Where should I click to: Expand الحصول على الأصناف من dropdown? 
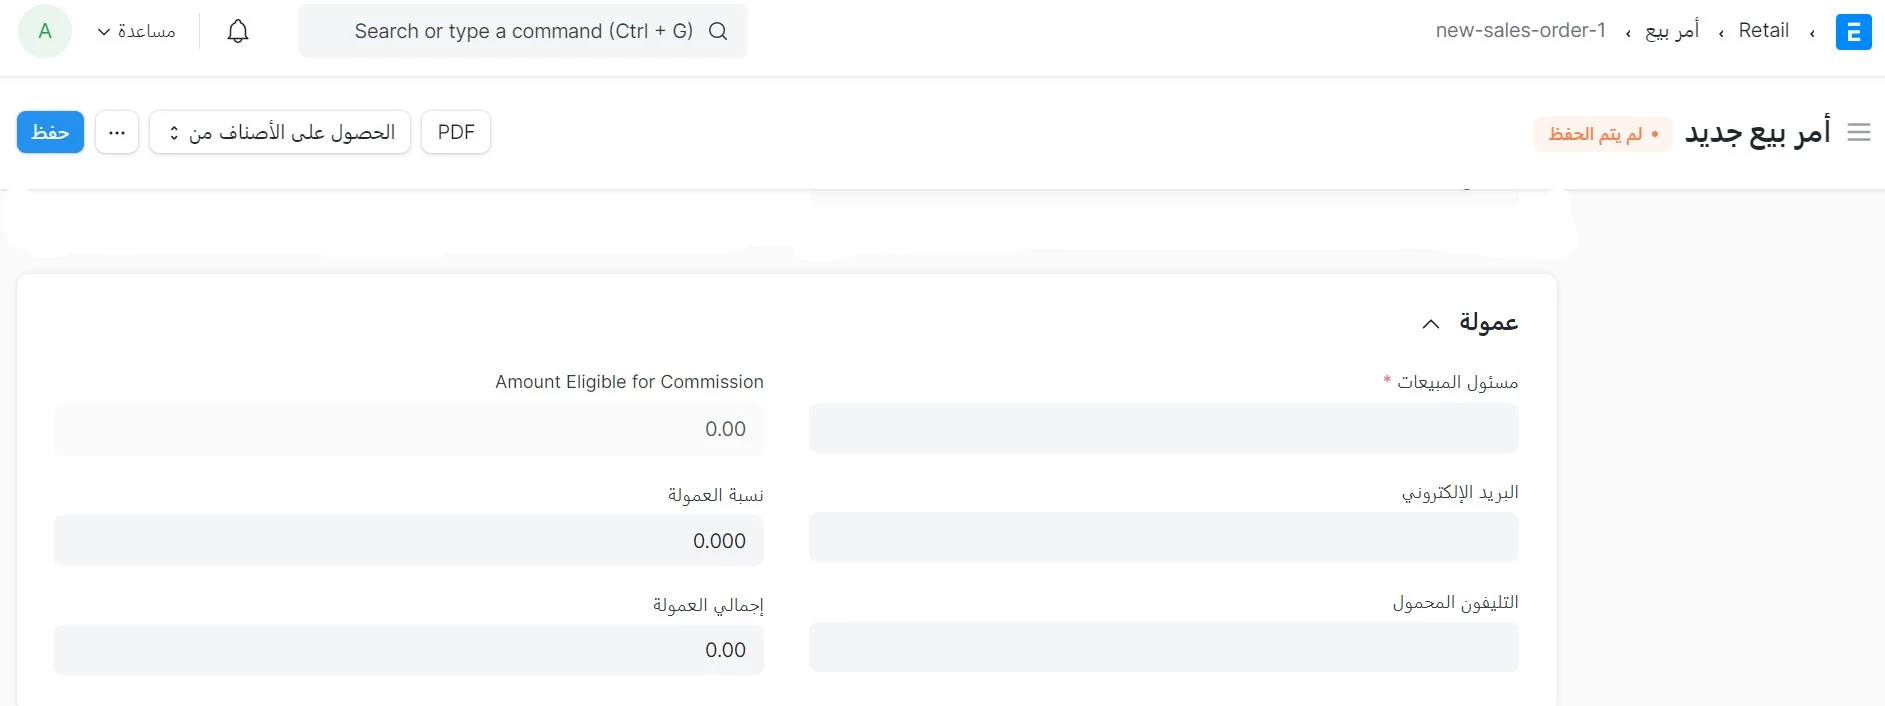[280, 132]
